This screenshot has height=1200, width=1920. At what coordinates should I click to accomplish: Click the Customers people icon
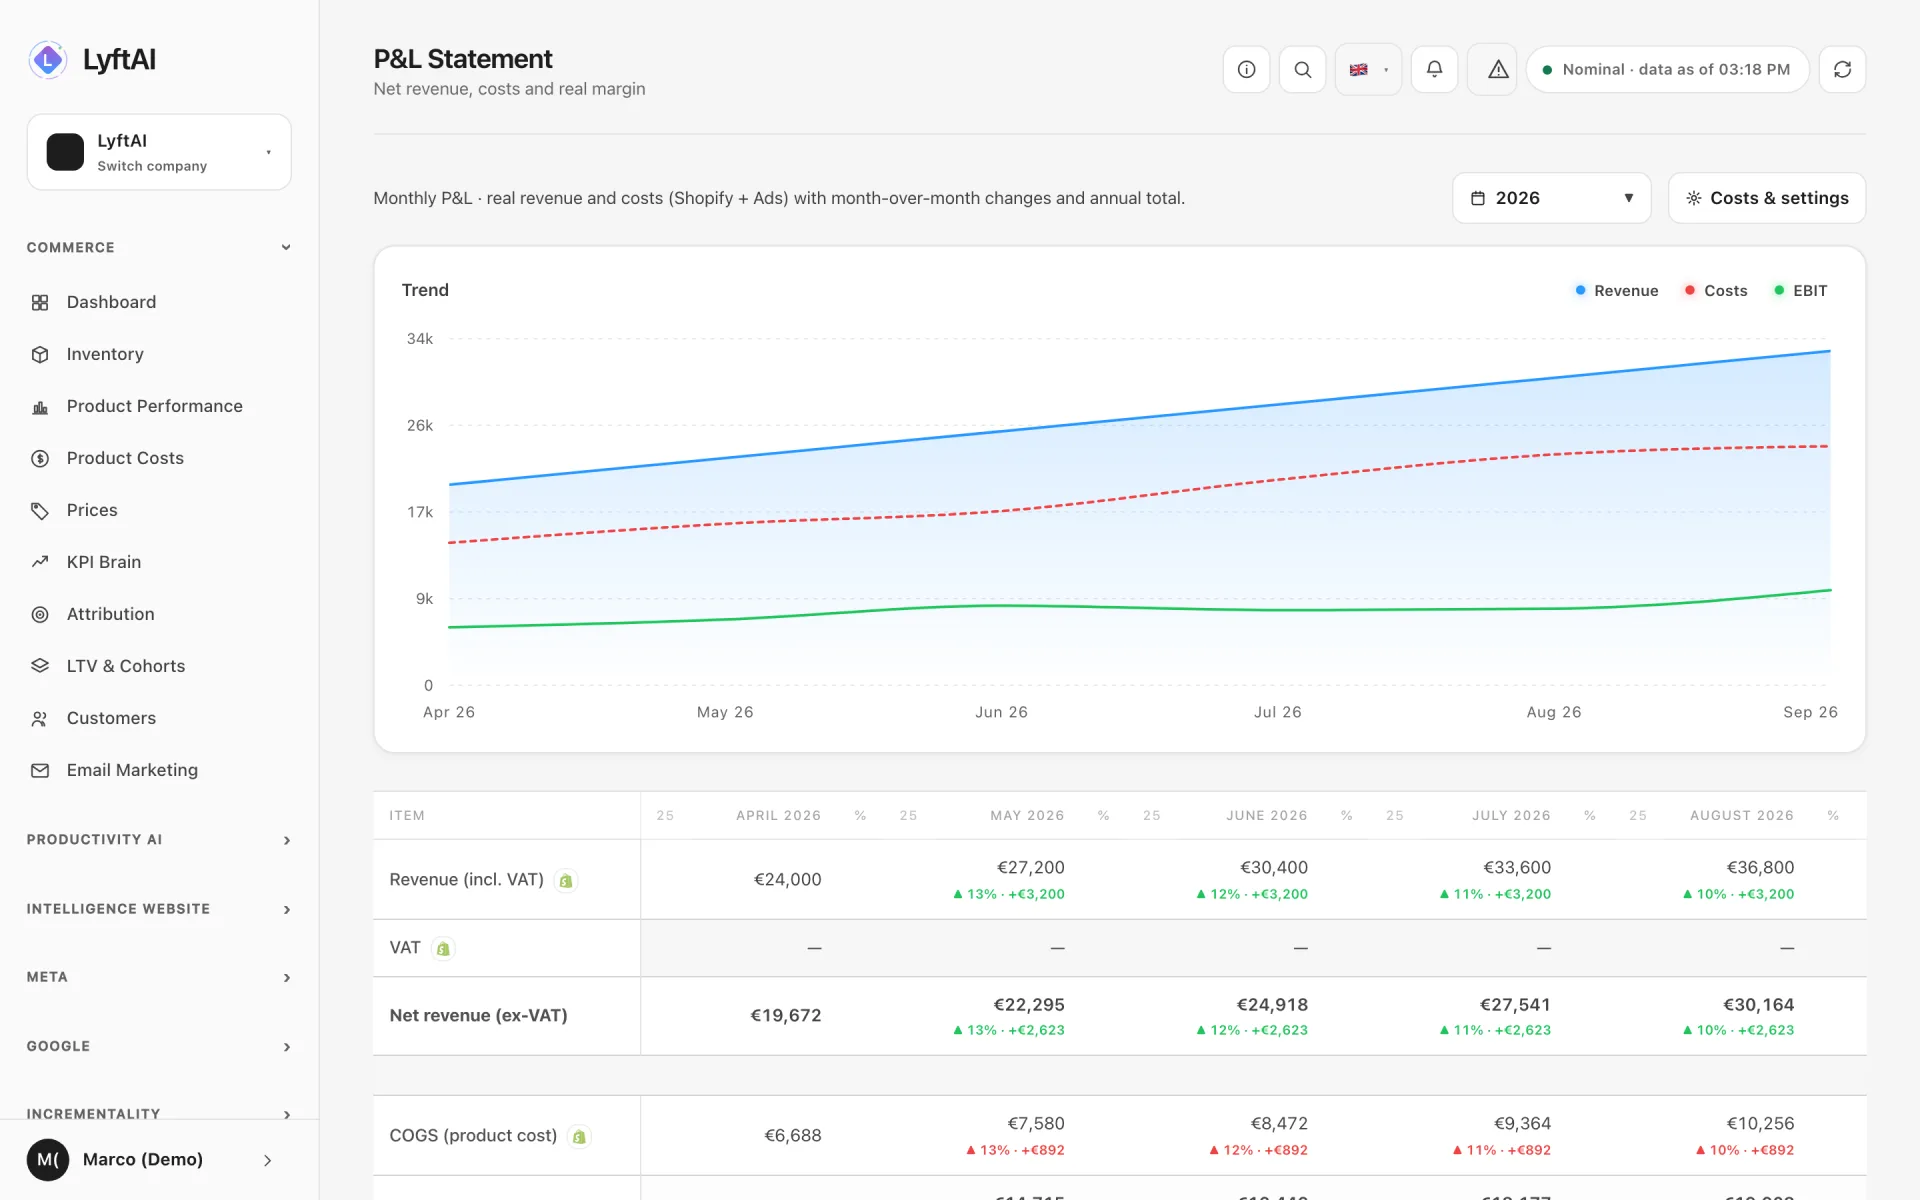(40, 718)
